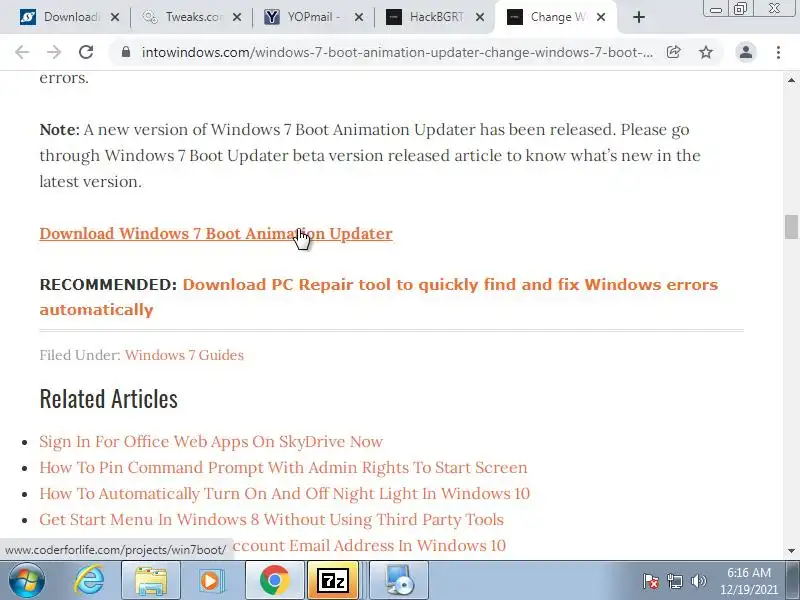Click the vertical scrollbar thumb
The width and height of the screenshot is (800, 600).
[x=791, y=227]
